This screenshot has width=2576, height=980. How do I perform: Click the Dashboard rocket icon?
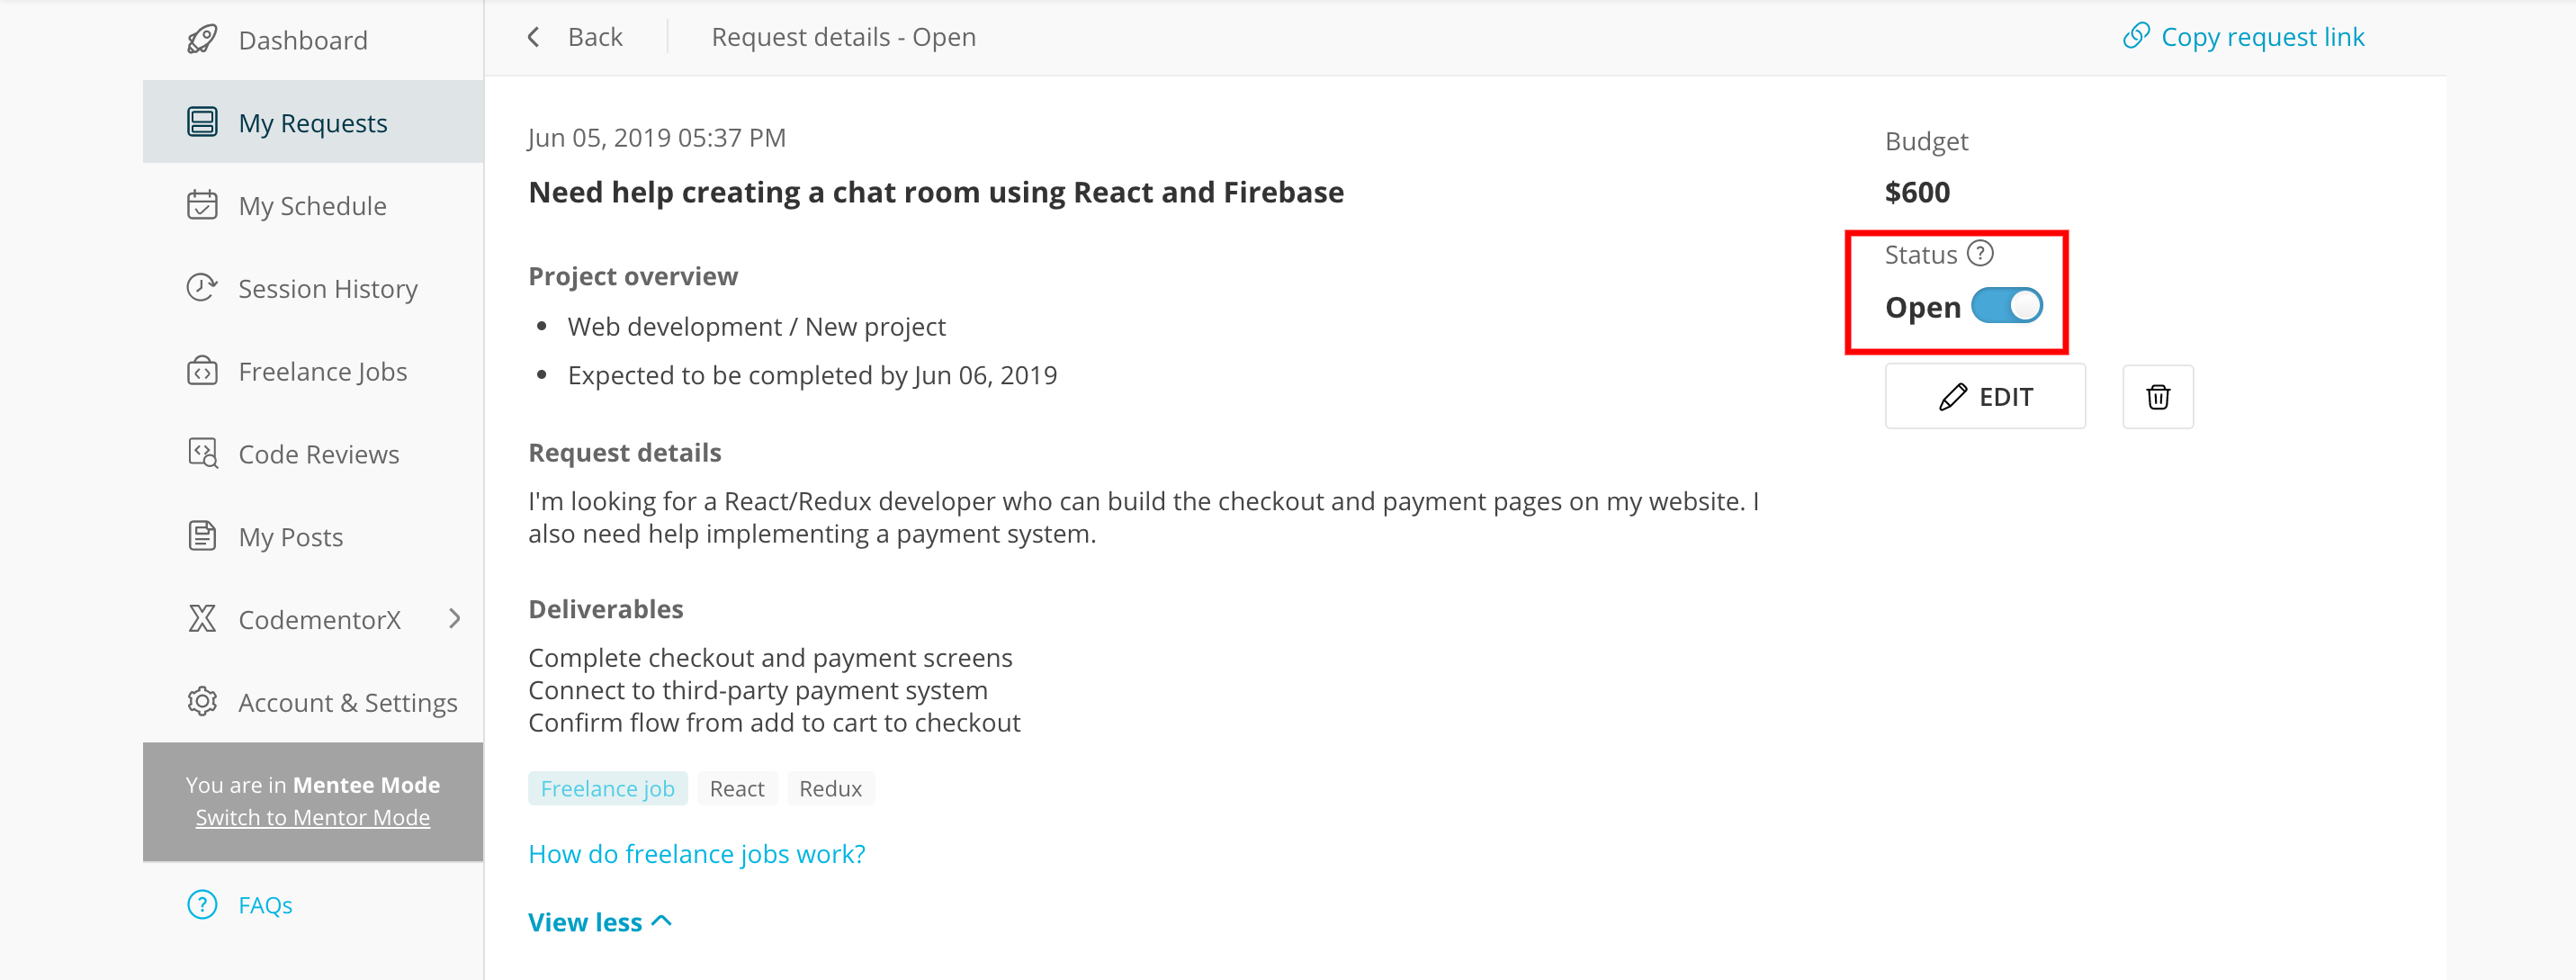coord(202,40)
